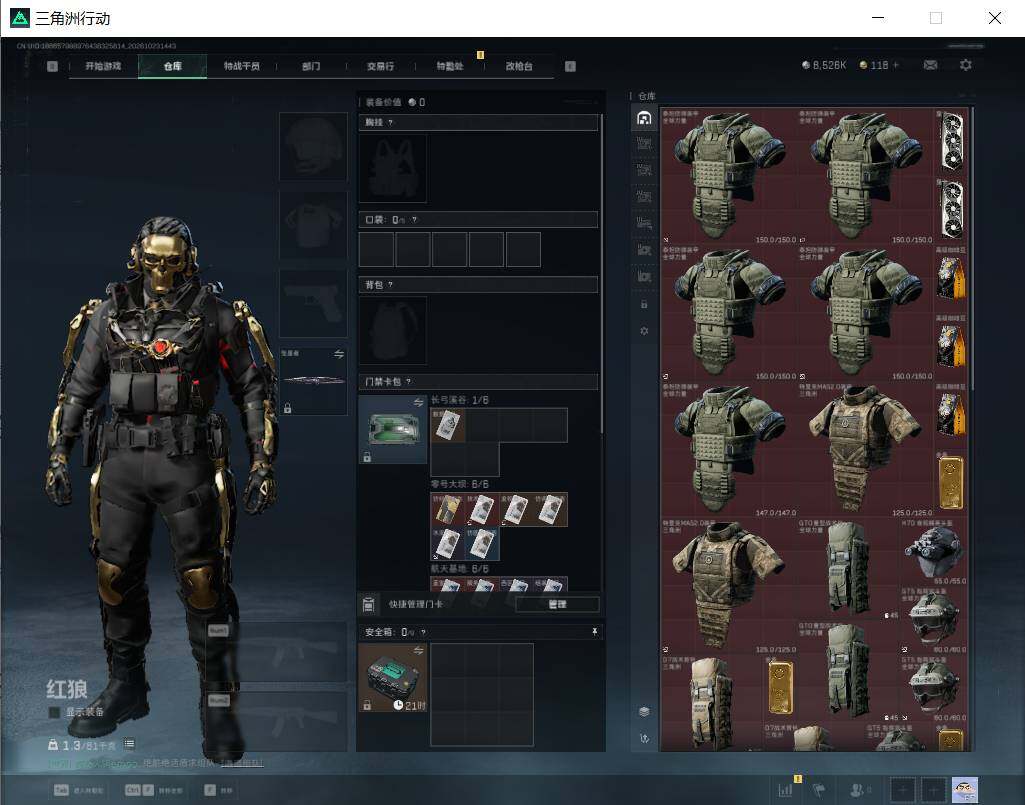Click the flag icon in bottom bar
Image resolution: width=1025 pixels, height=805 pixels.
click(819, 790)
